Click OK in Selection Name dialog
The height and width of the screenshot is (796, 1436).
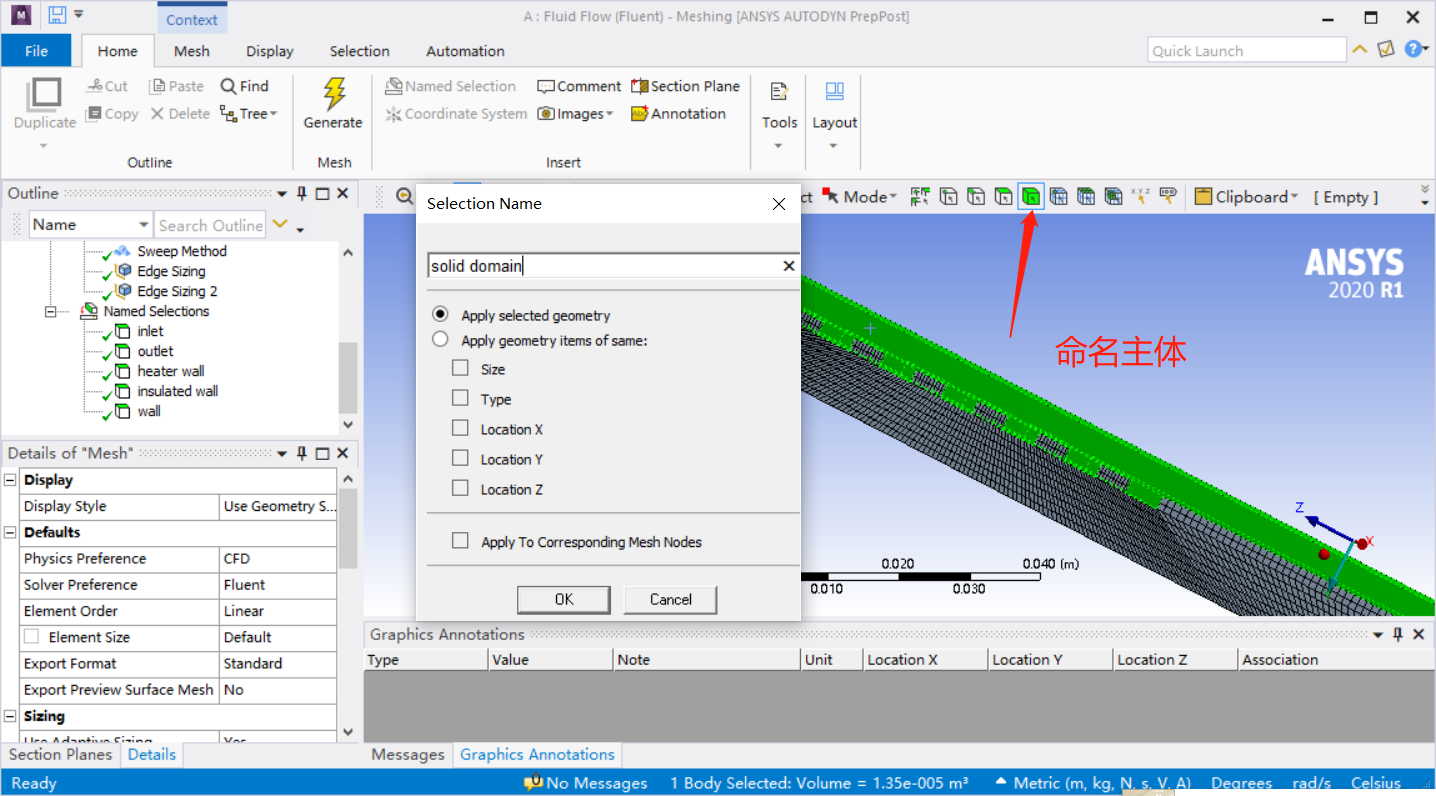[x=564, y=599]
